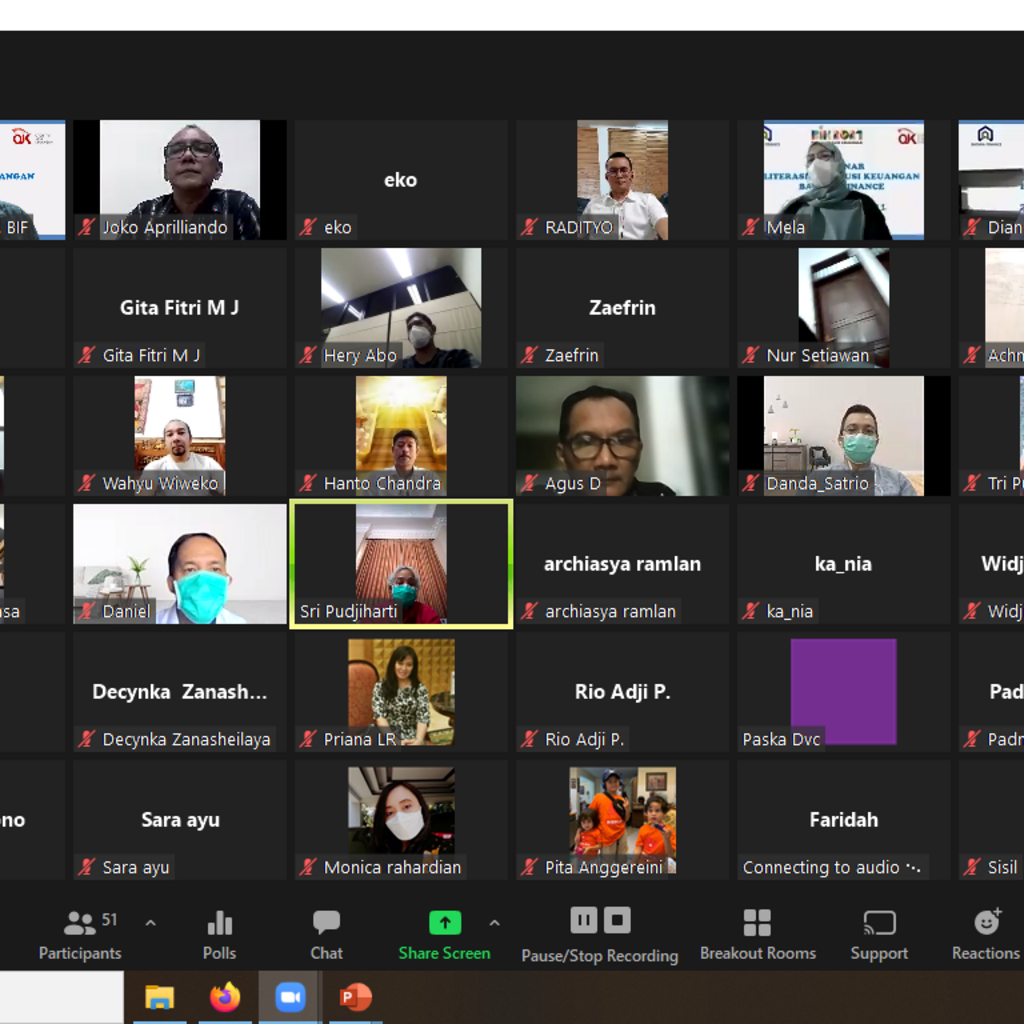Click the Support icon
Viewport: 1024px width, 1024px height.
(x=879, y=922)
